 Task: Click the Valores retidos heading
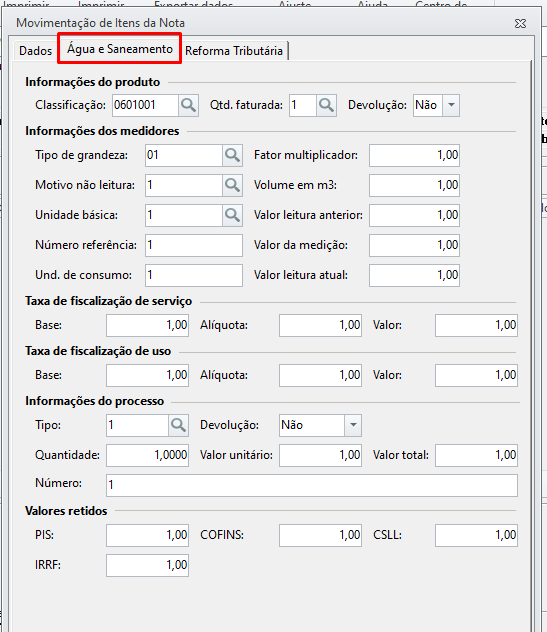pyautogui.click(x=66, y=511)
